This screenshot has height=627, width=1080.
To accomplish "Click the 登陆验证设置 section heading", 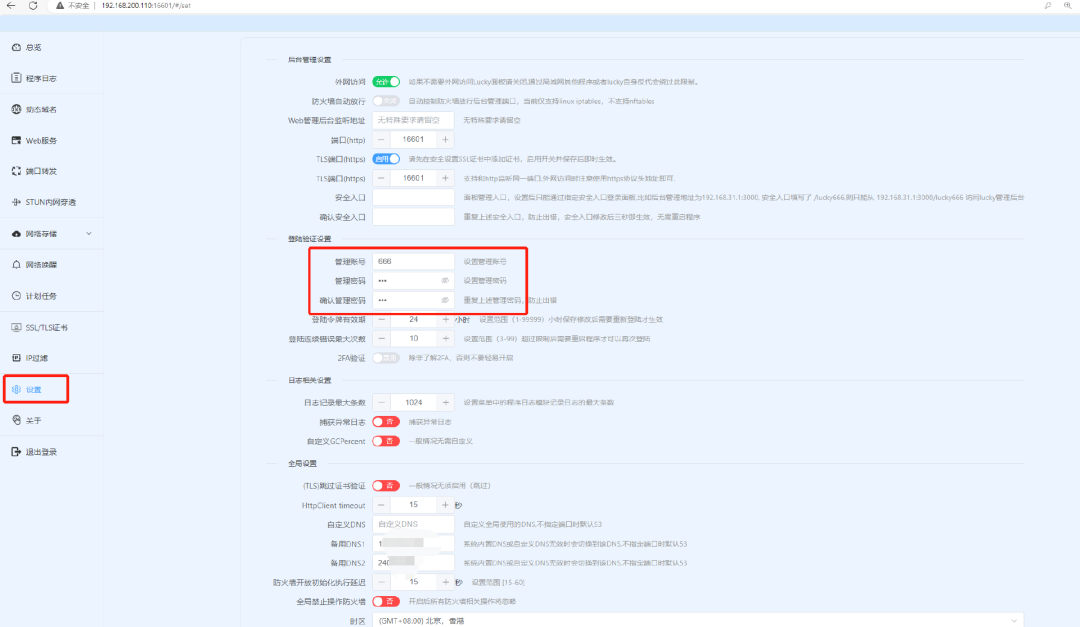I will tap(309, 239).
